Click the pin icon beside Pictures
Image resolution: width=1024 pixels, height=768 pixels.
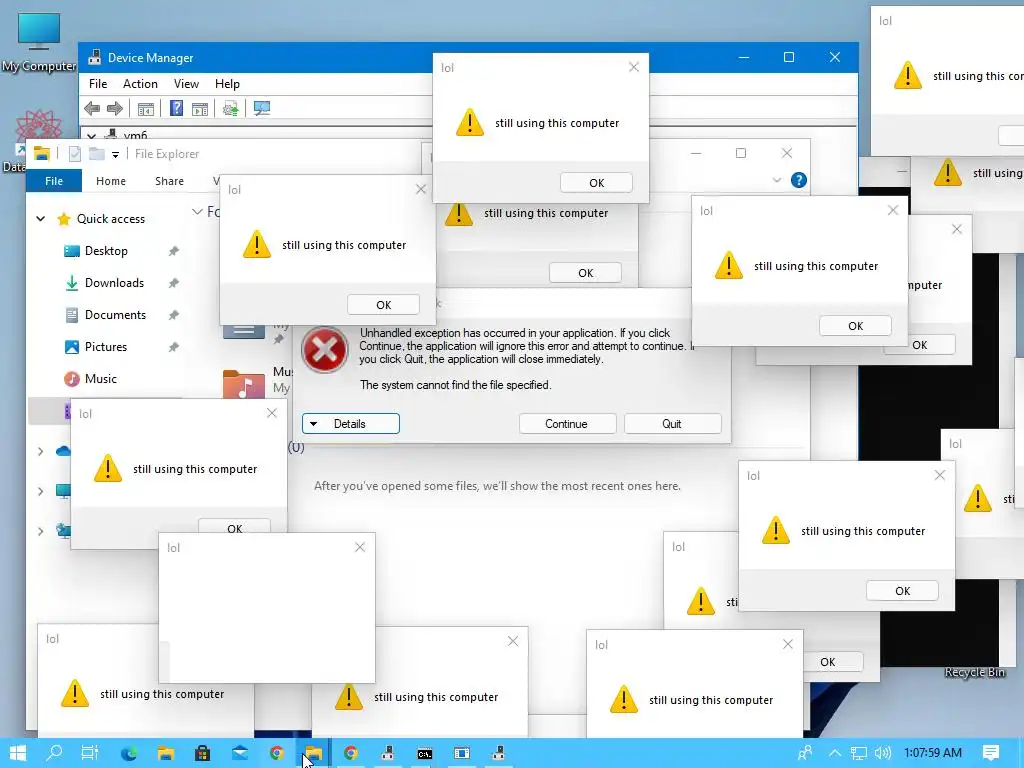pyautogui.click(x=174, y=347)
